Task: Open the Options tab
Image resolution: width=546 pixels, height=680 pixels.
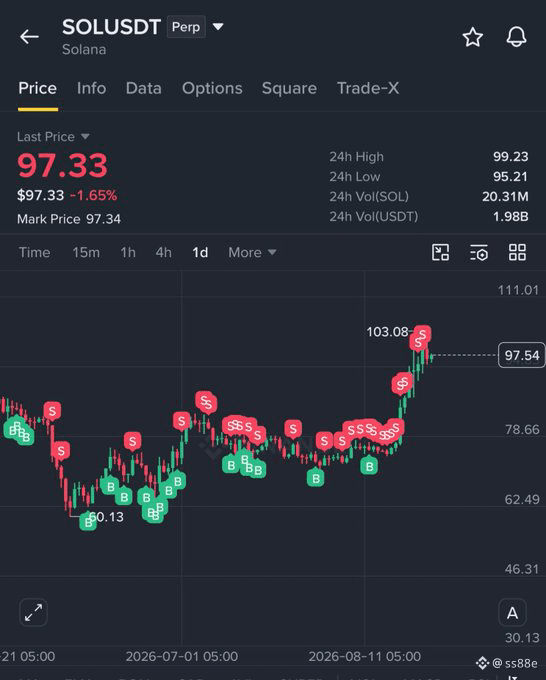Action: click(x=212, y=88)
